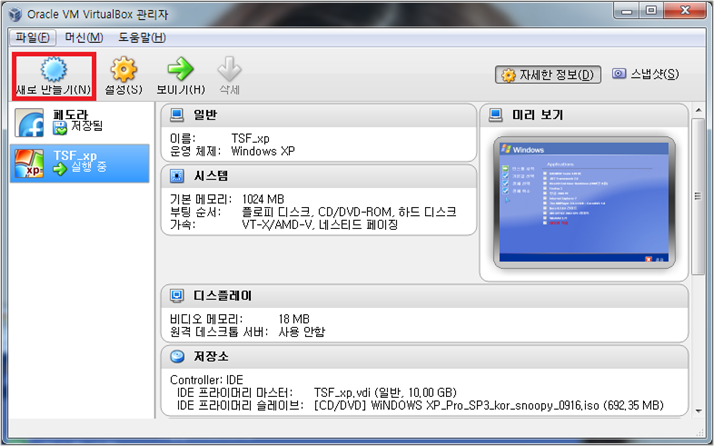Click the 미리 보기 section monitor icon
714x446 pixels.
coord(495,115)
